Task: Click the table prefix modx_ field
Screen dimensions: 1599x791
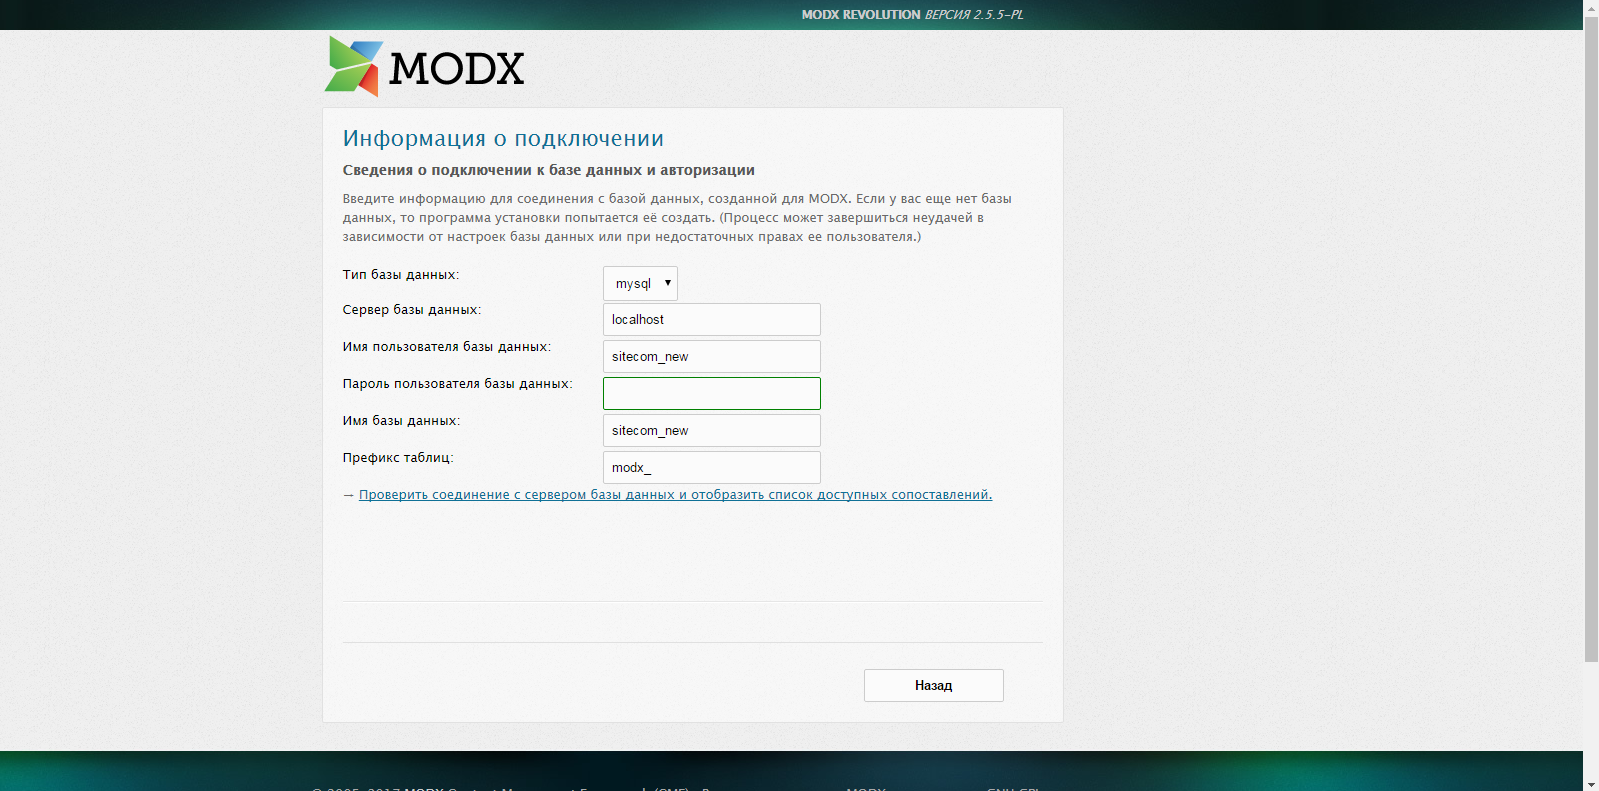Action: click(712, 468)
